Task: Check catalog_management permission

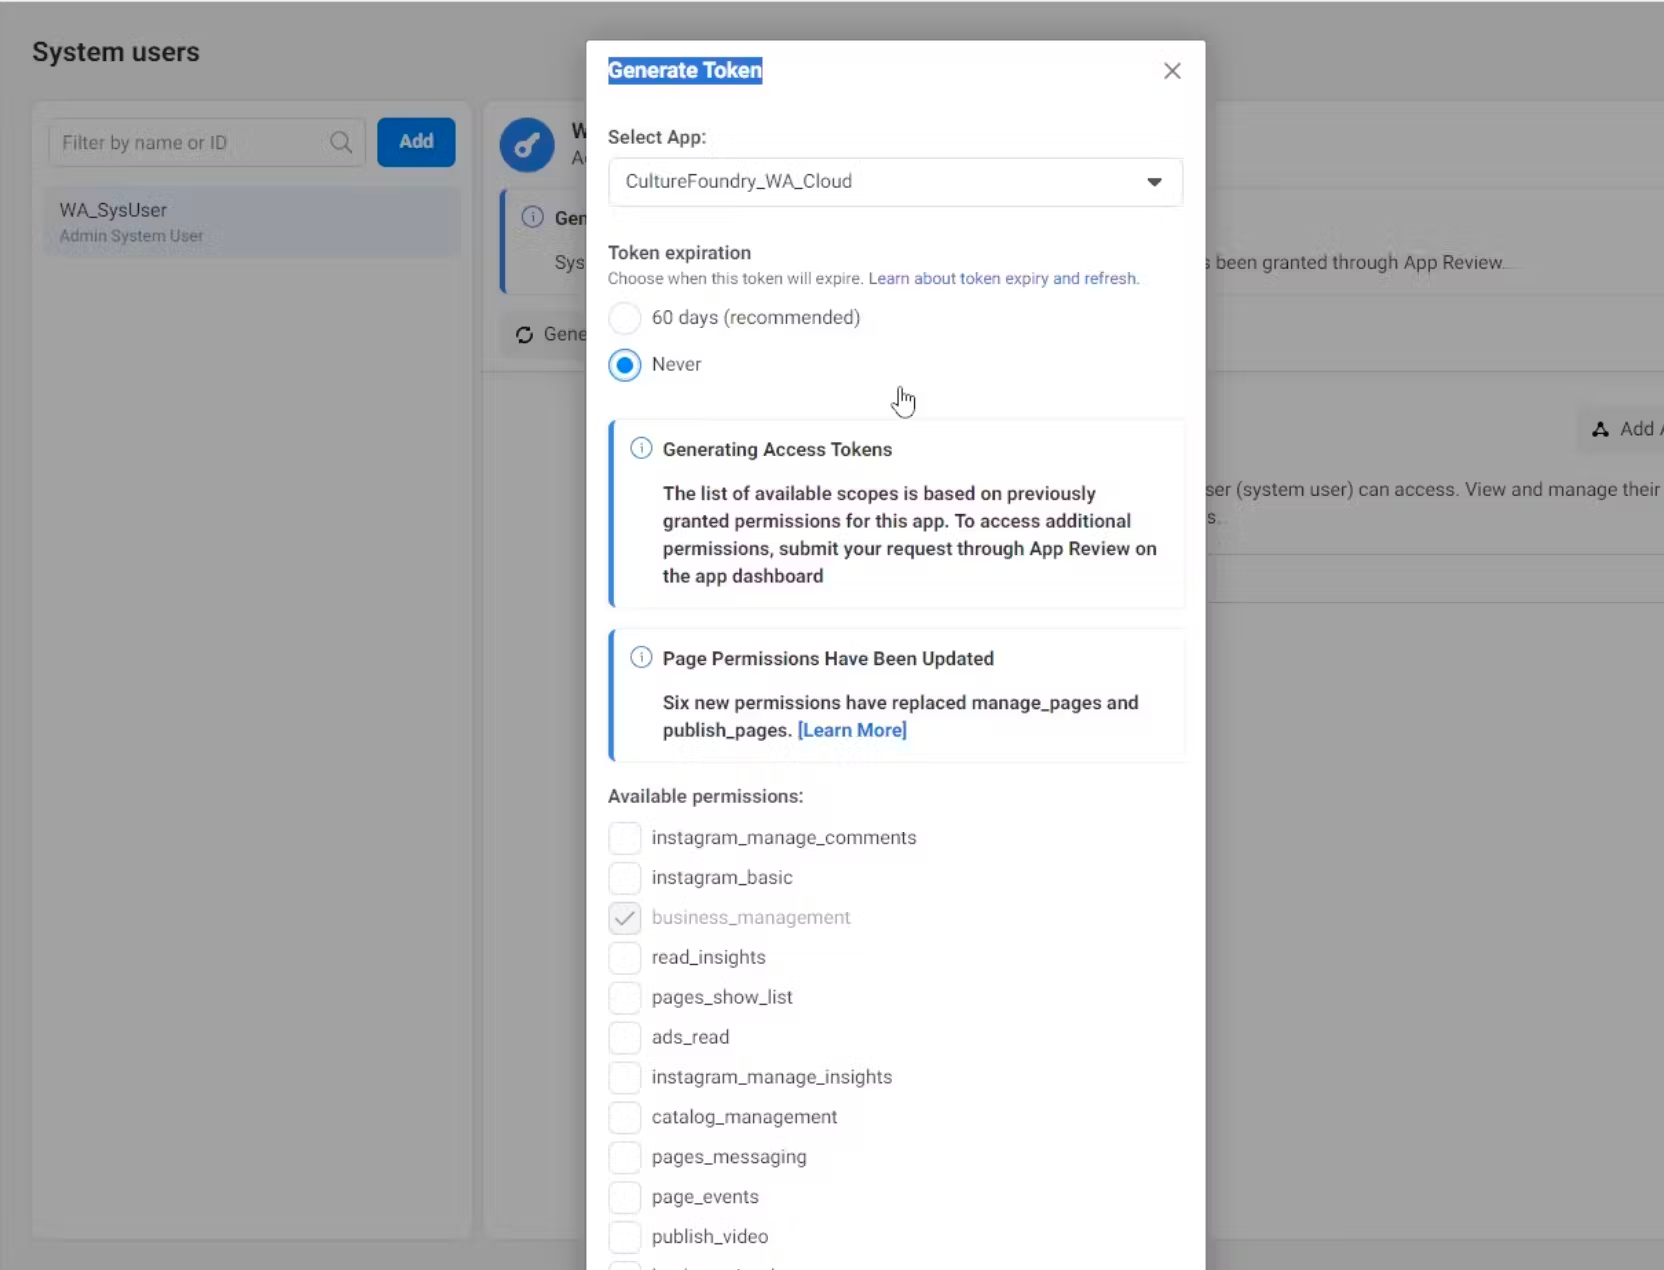Action: coord(625,1117)
